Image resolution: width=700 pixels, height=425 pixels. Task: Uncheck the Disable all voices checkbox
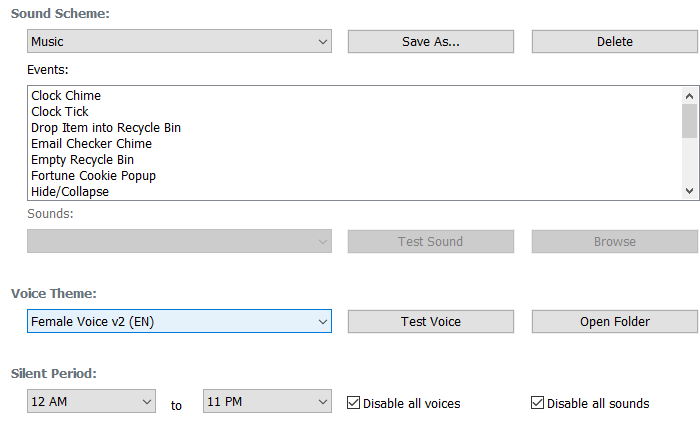click(353, 403)
